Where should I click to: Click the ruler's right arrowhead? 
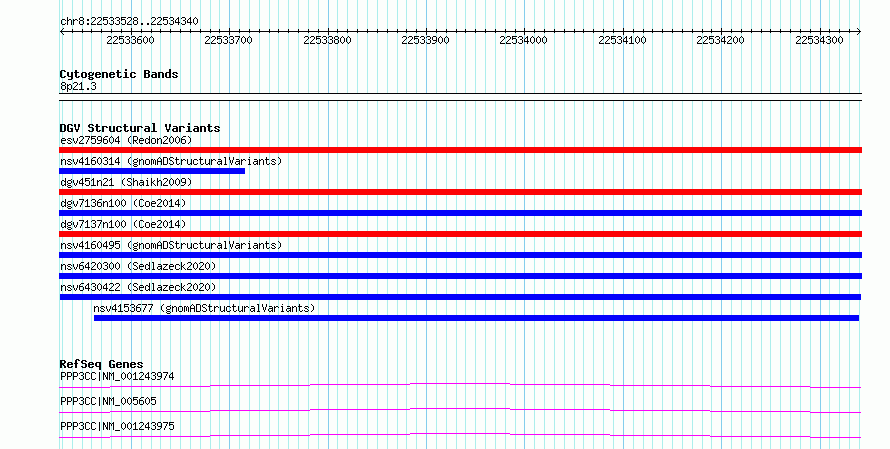[859, 32]
